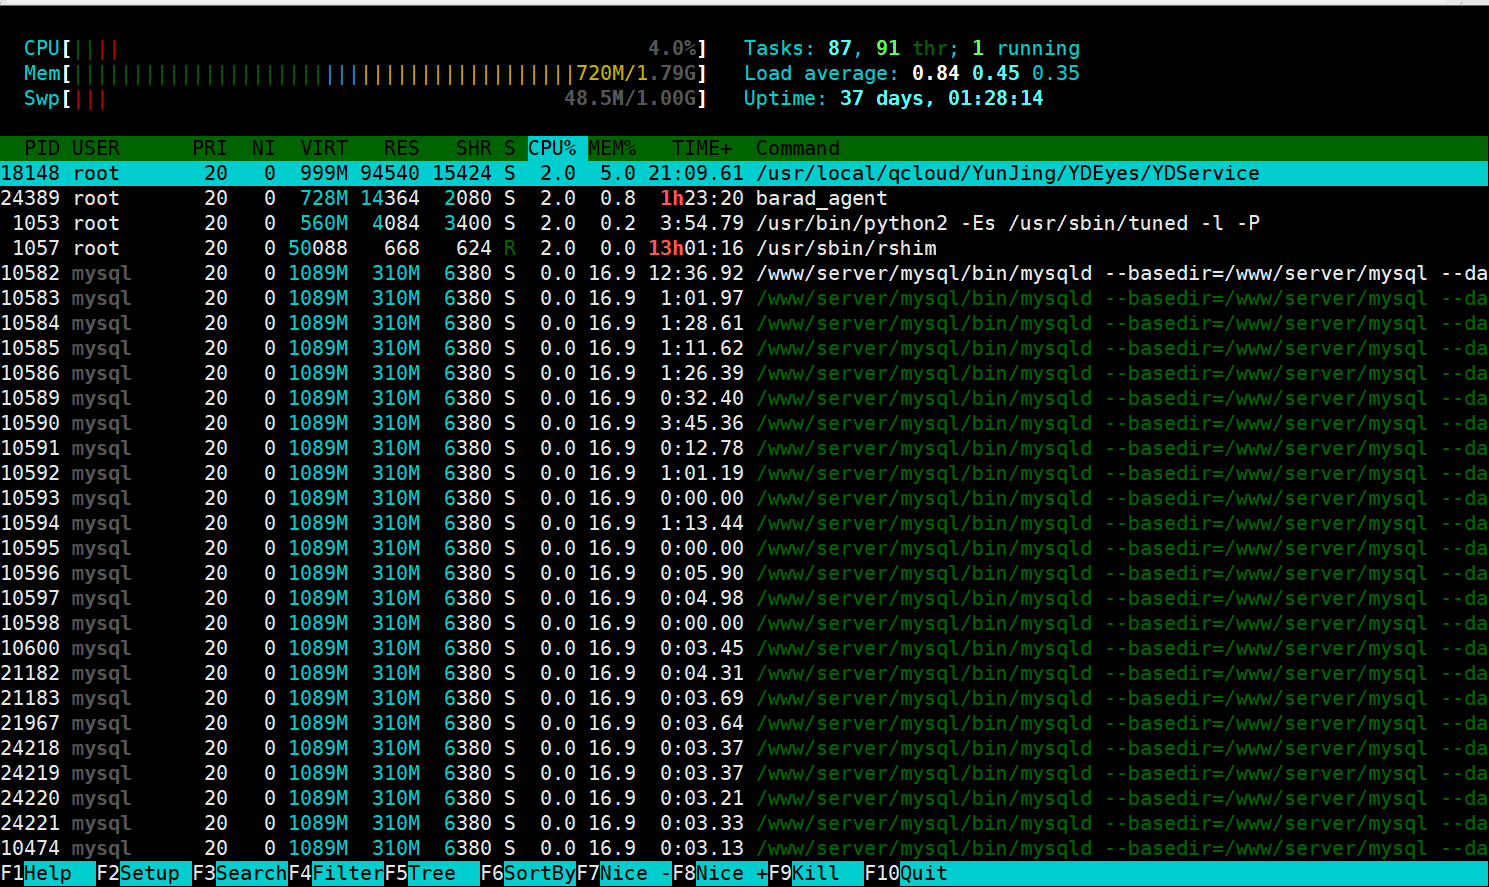Select mysqld process with PID 10582

tap(744, 273)
